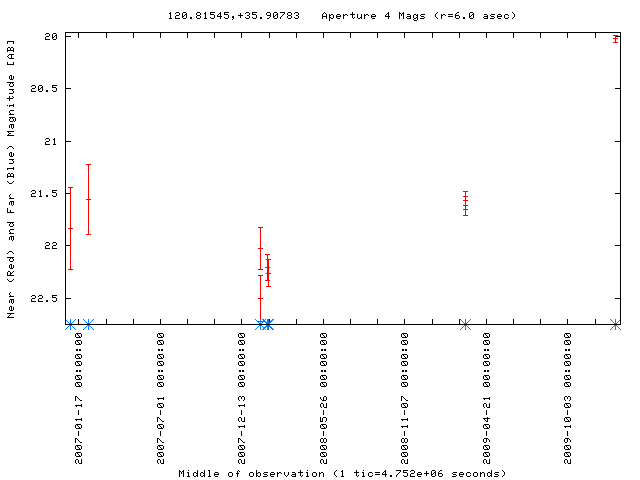Select the red error-bar cluster near magnitude 21.6
Image resolution: width=640 pixels, height=480 pixels.
465,203
